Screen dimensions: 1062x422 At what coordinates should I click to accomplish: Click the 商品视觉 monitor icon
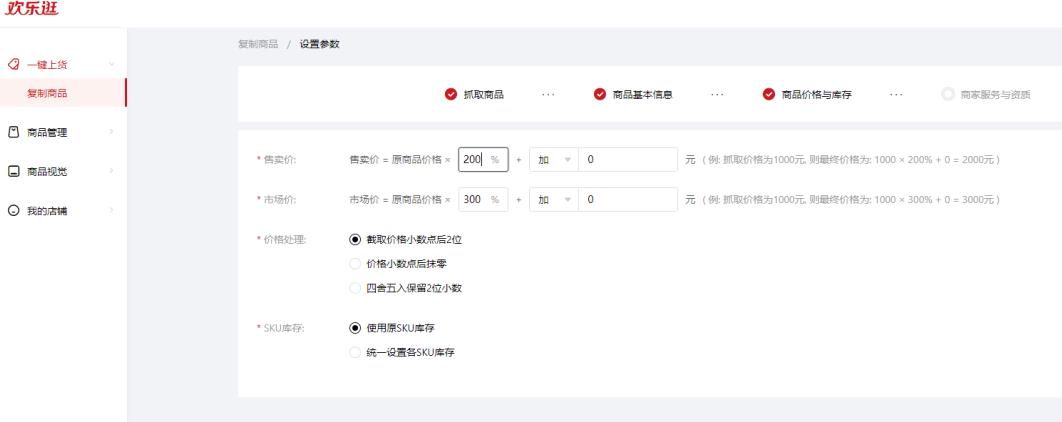[x=14, y=171]
